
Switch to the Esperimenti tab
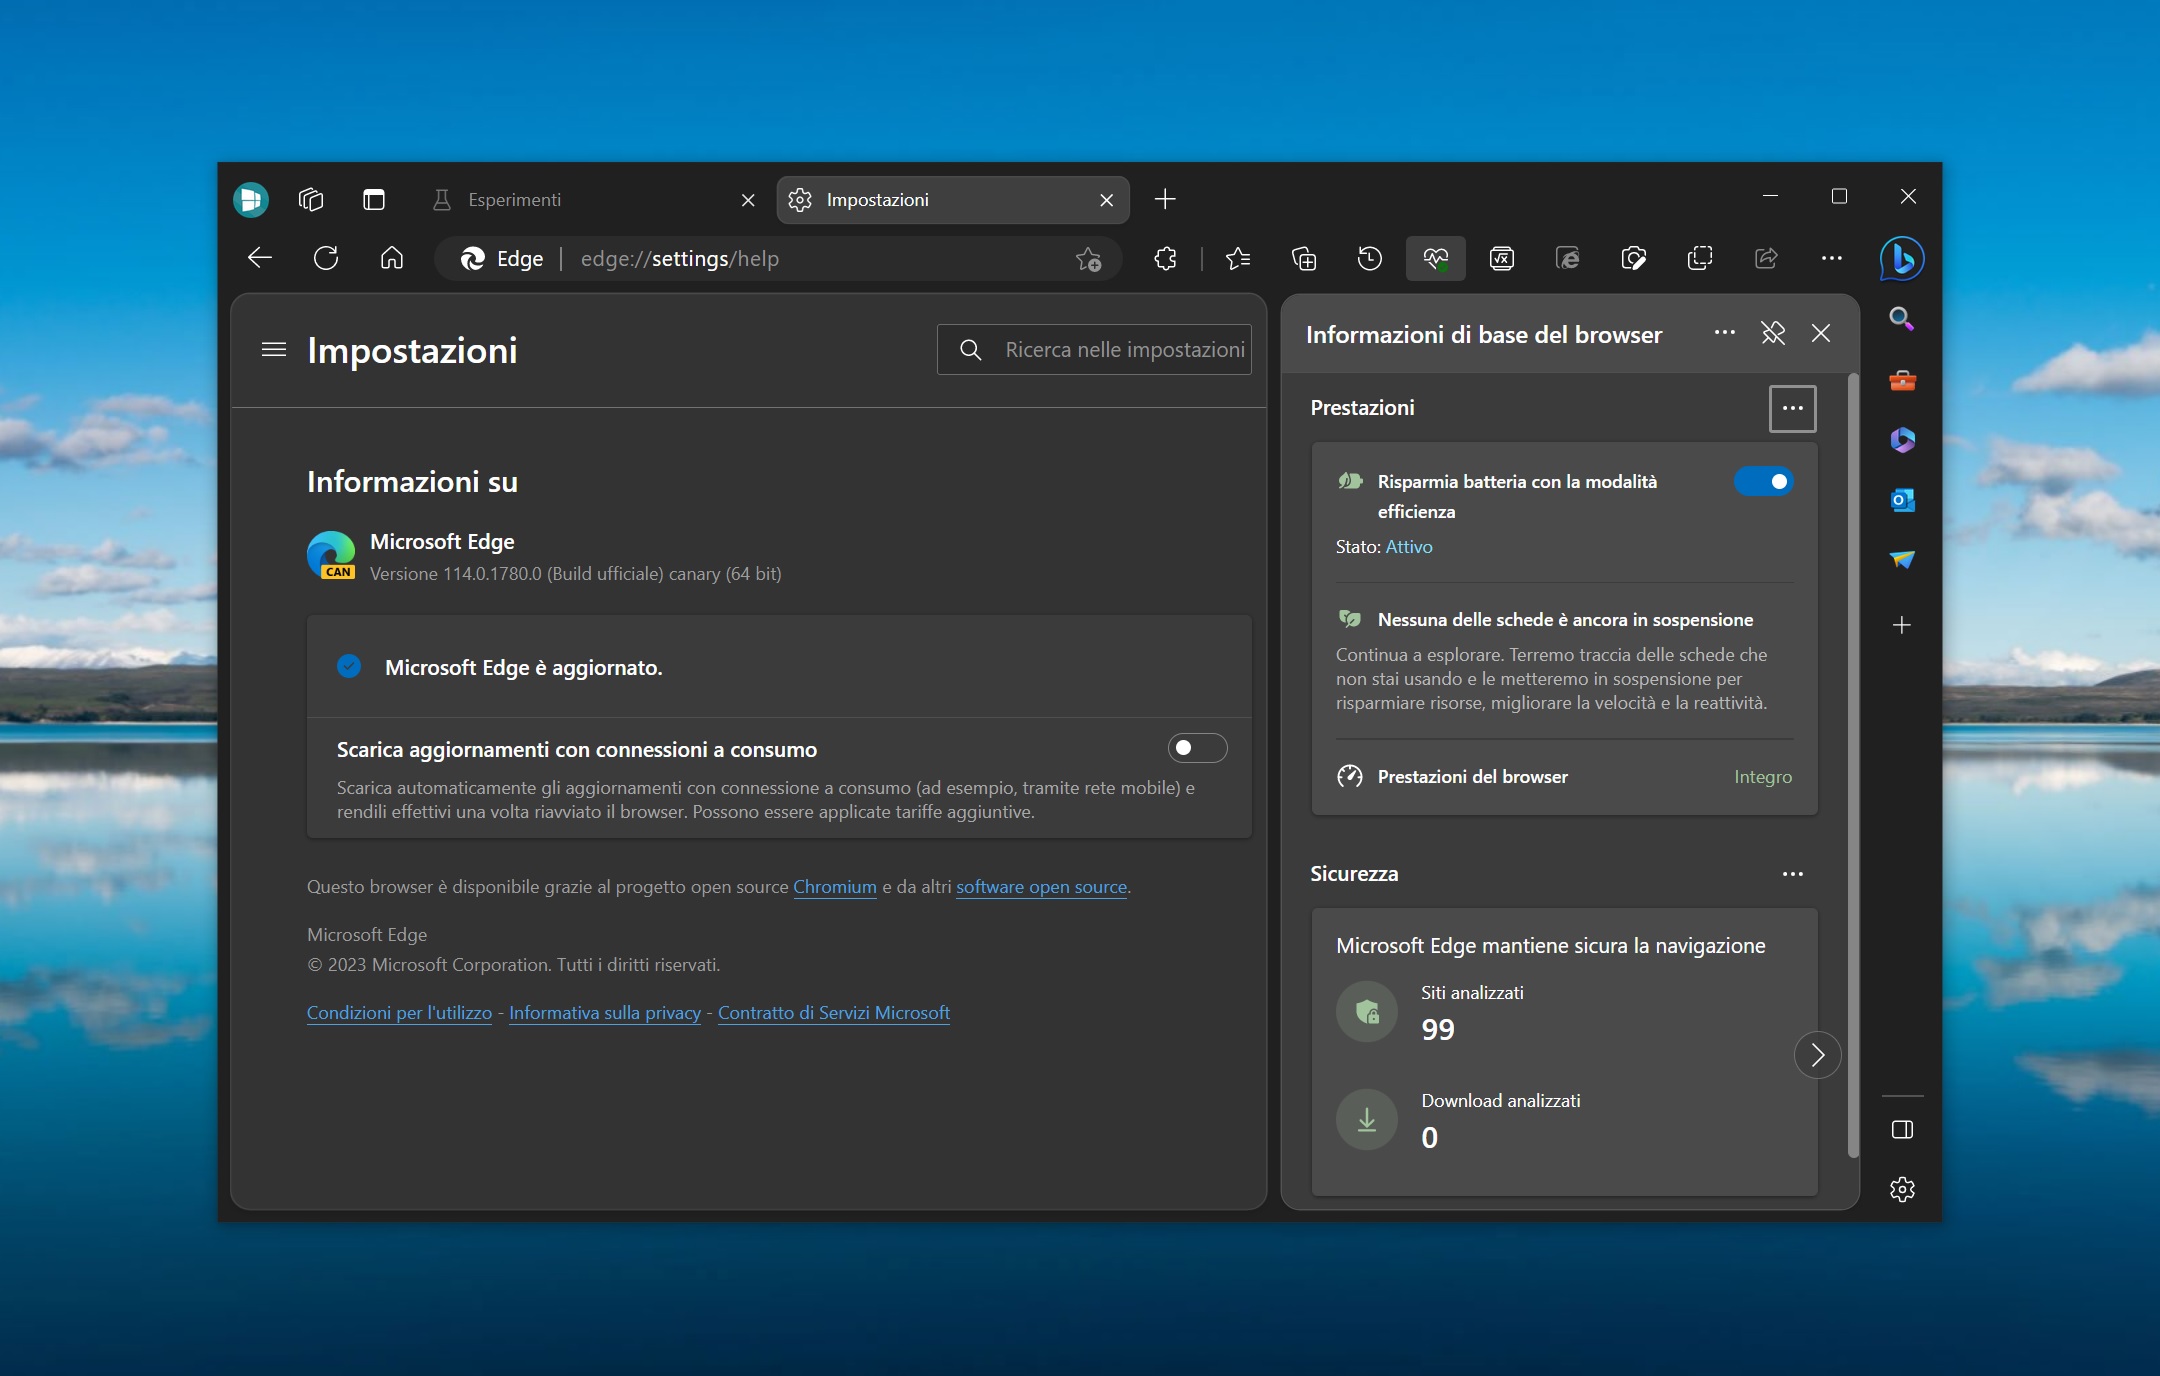tap(594, 200)
